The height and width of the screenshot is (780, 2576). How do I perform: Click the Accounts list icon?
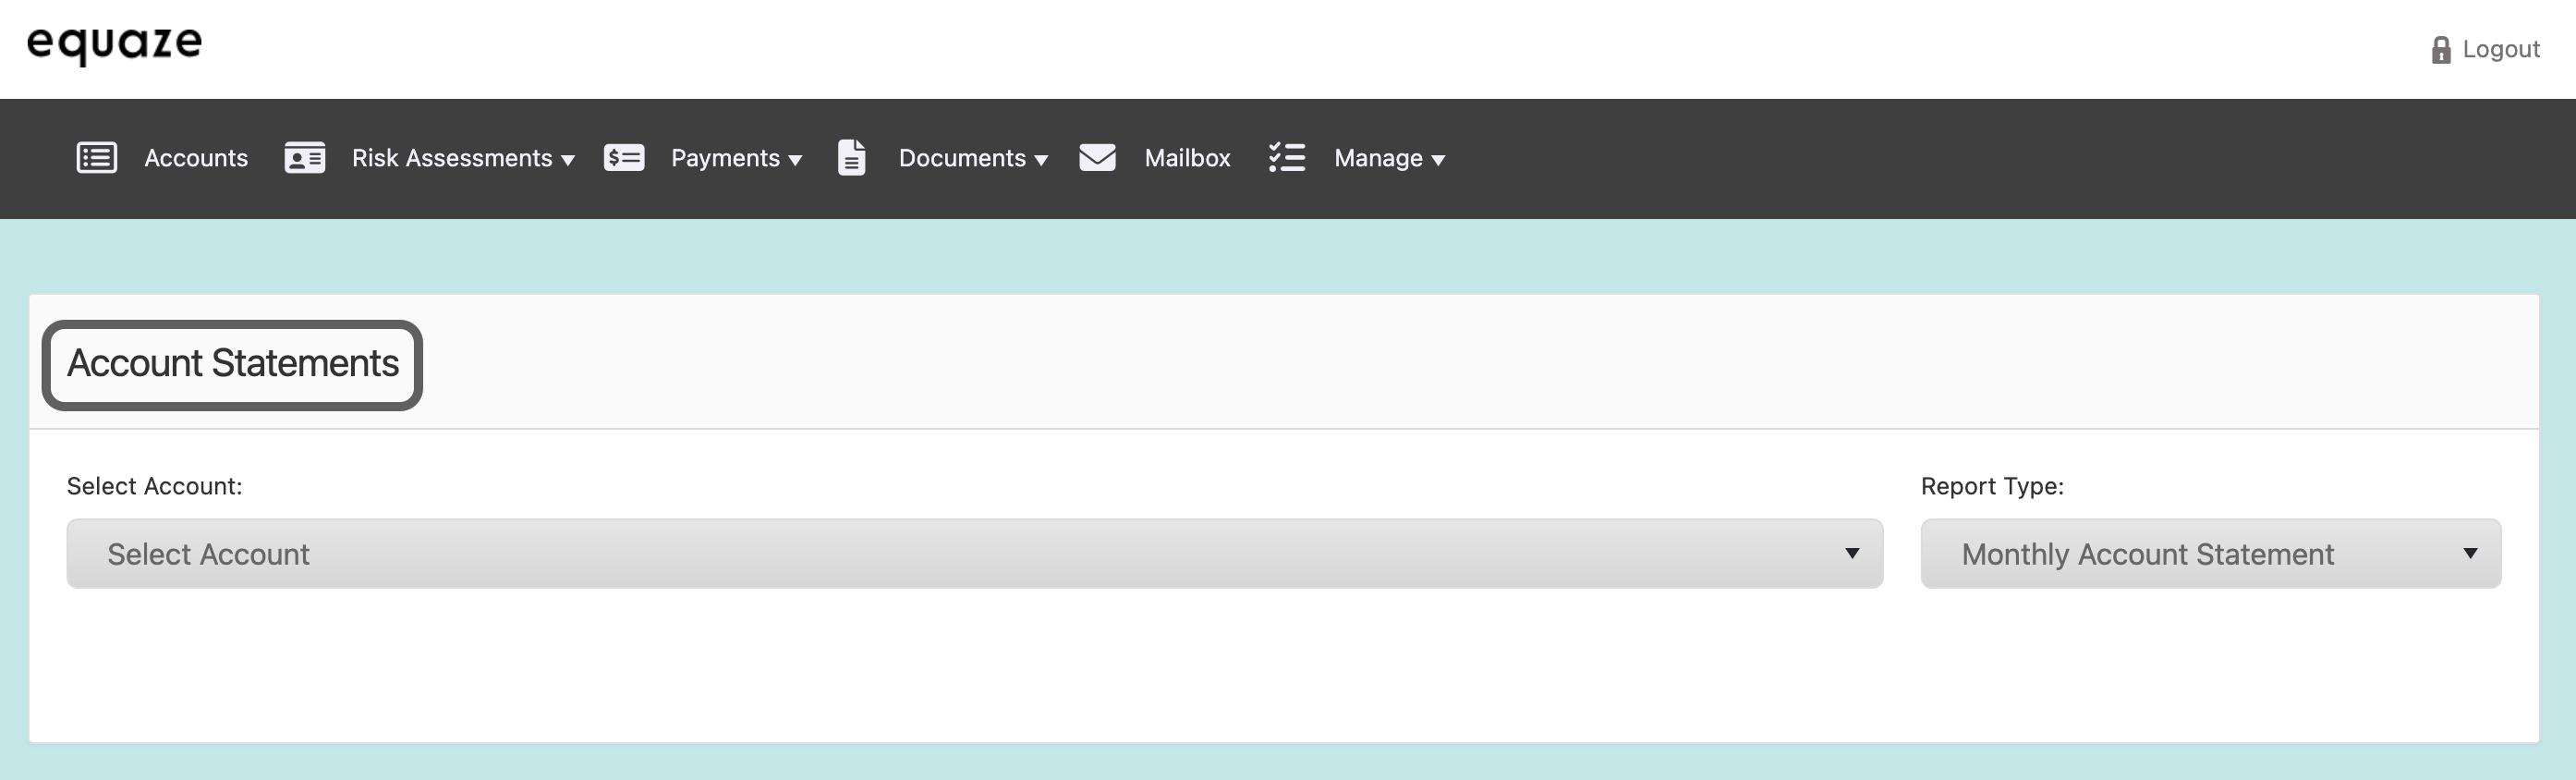tap(97, 158)
